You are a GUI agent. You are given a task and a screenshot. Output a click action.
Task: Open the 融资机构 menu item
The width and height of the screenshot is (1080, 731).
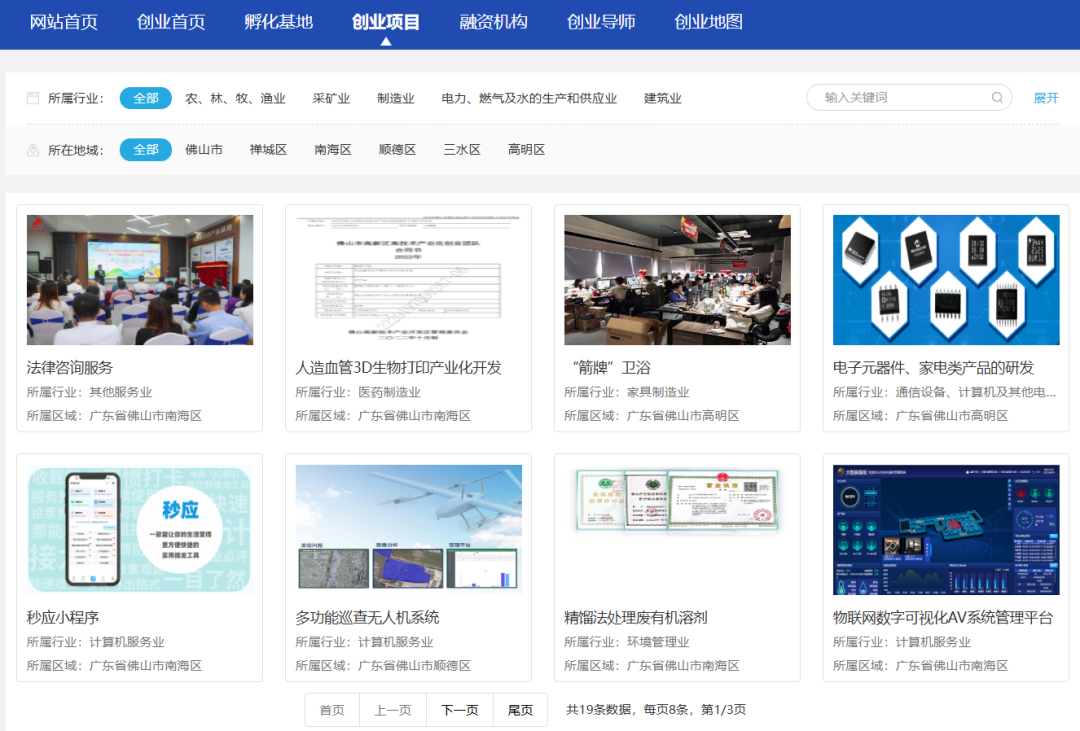493,22
